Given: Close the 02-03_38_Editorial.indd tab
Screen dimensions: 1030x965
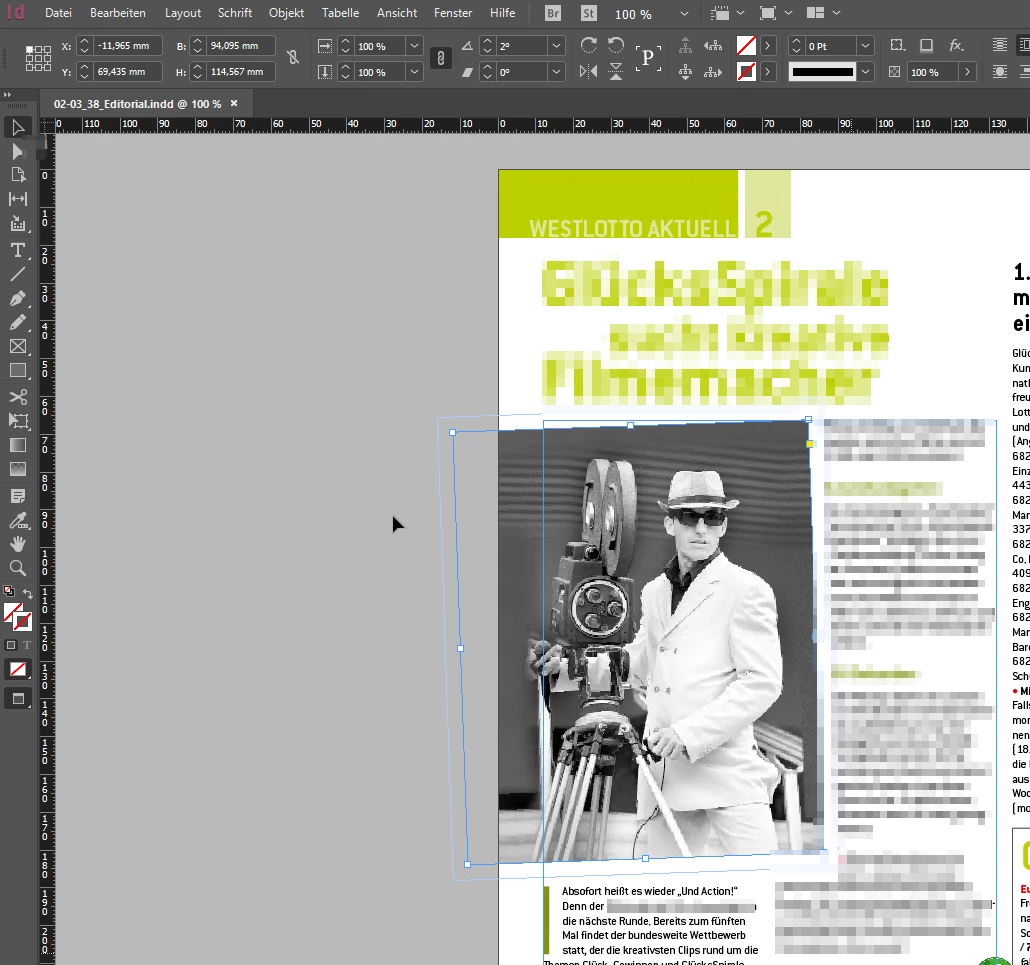Looking at the screenshot, I should point(234,104).
